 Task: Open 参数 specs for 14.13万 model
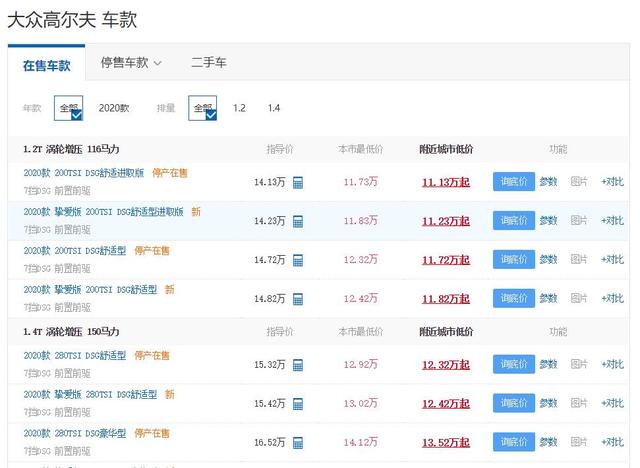tap(548, 182)
